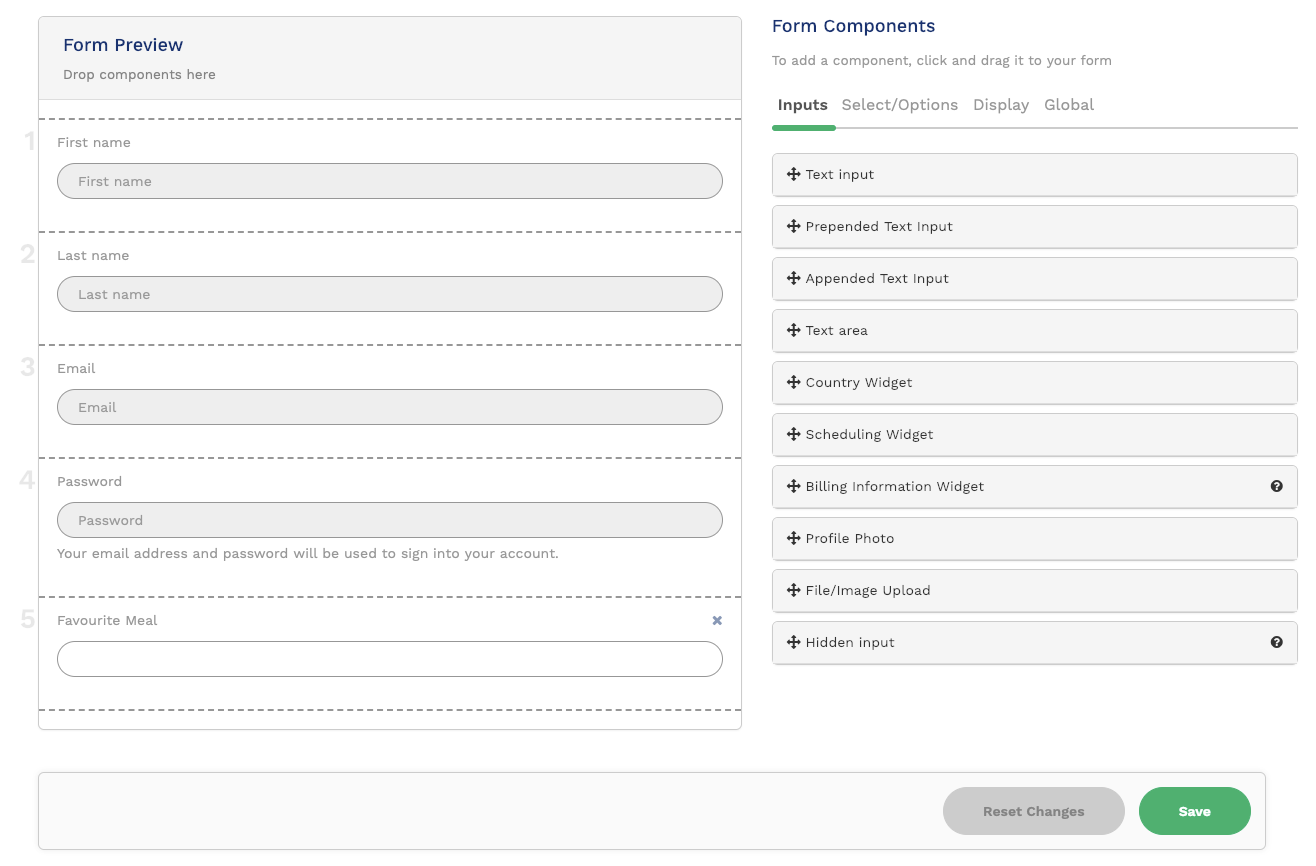Click the First name input field
This screenshot has height=866, width=1316.
389,181
